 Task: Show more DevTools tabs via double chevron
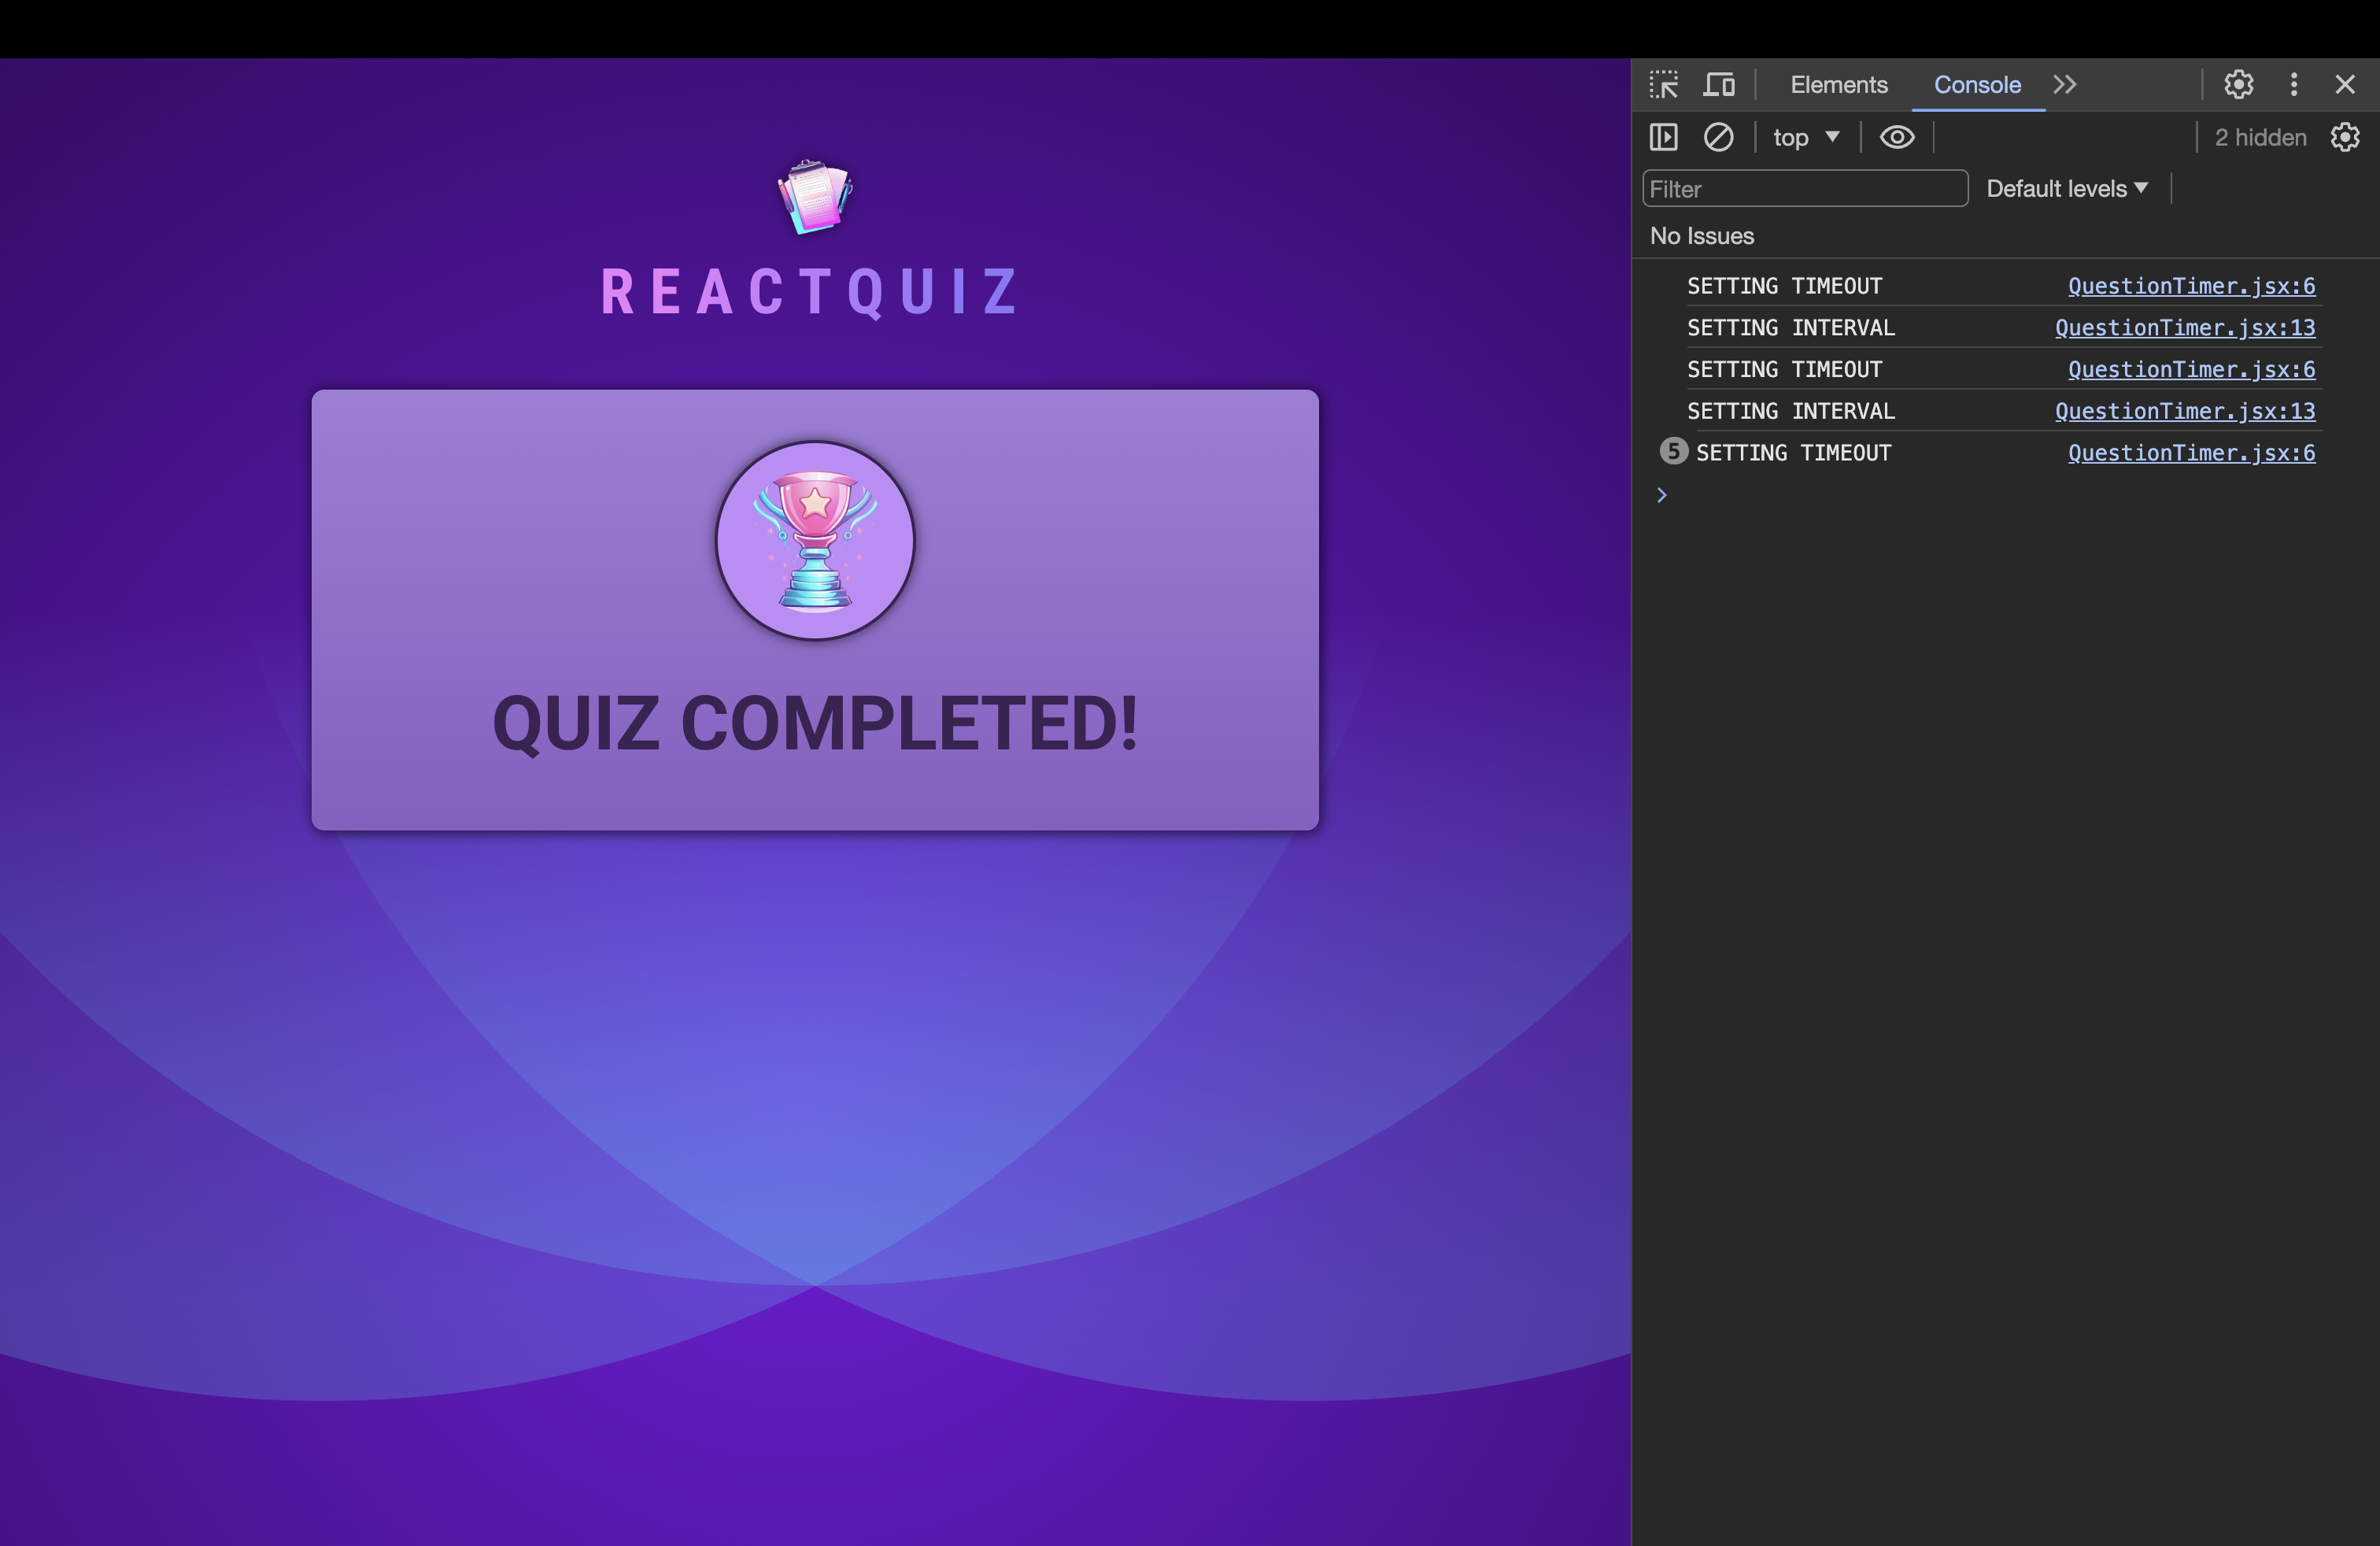2065,84
